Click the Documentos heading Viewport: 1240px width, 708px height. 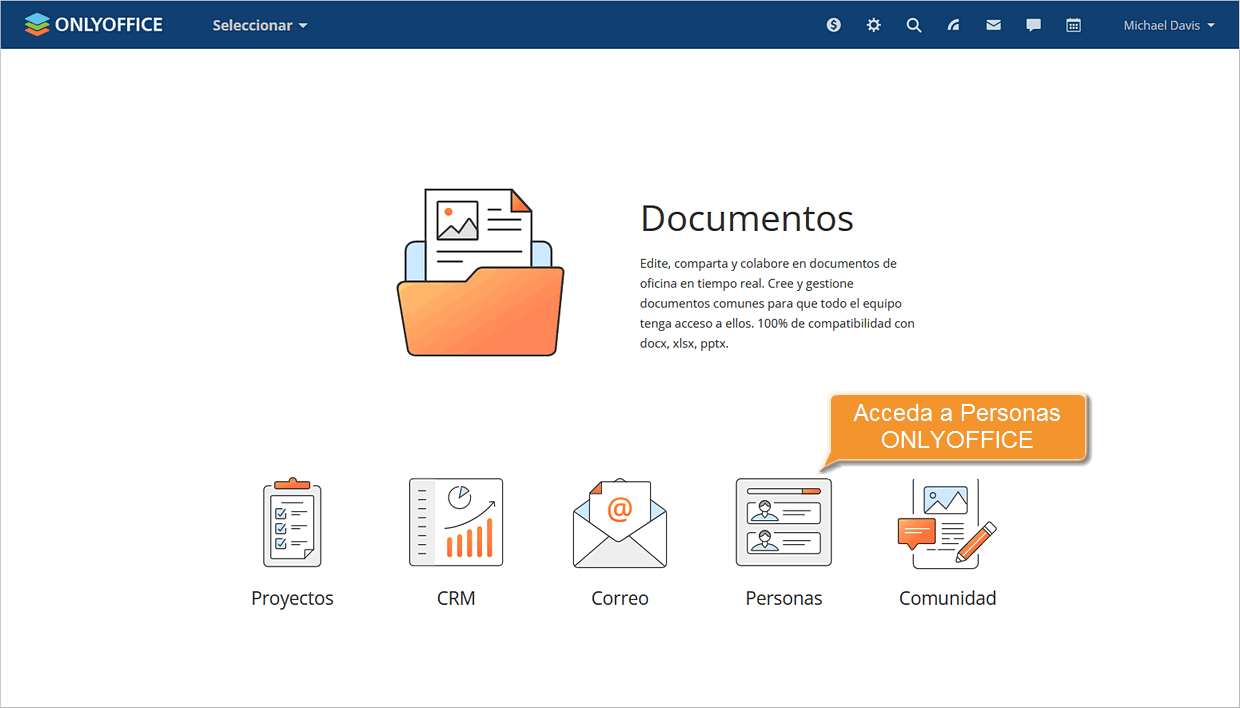(747, 218)
